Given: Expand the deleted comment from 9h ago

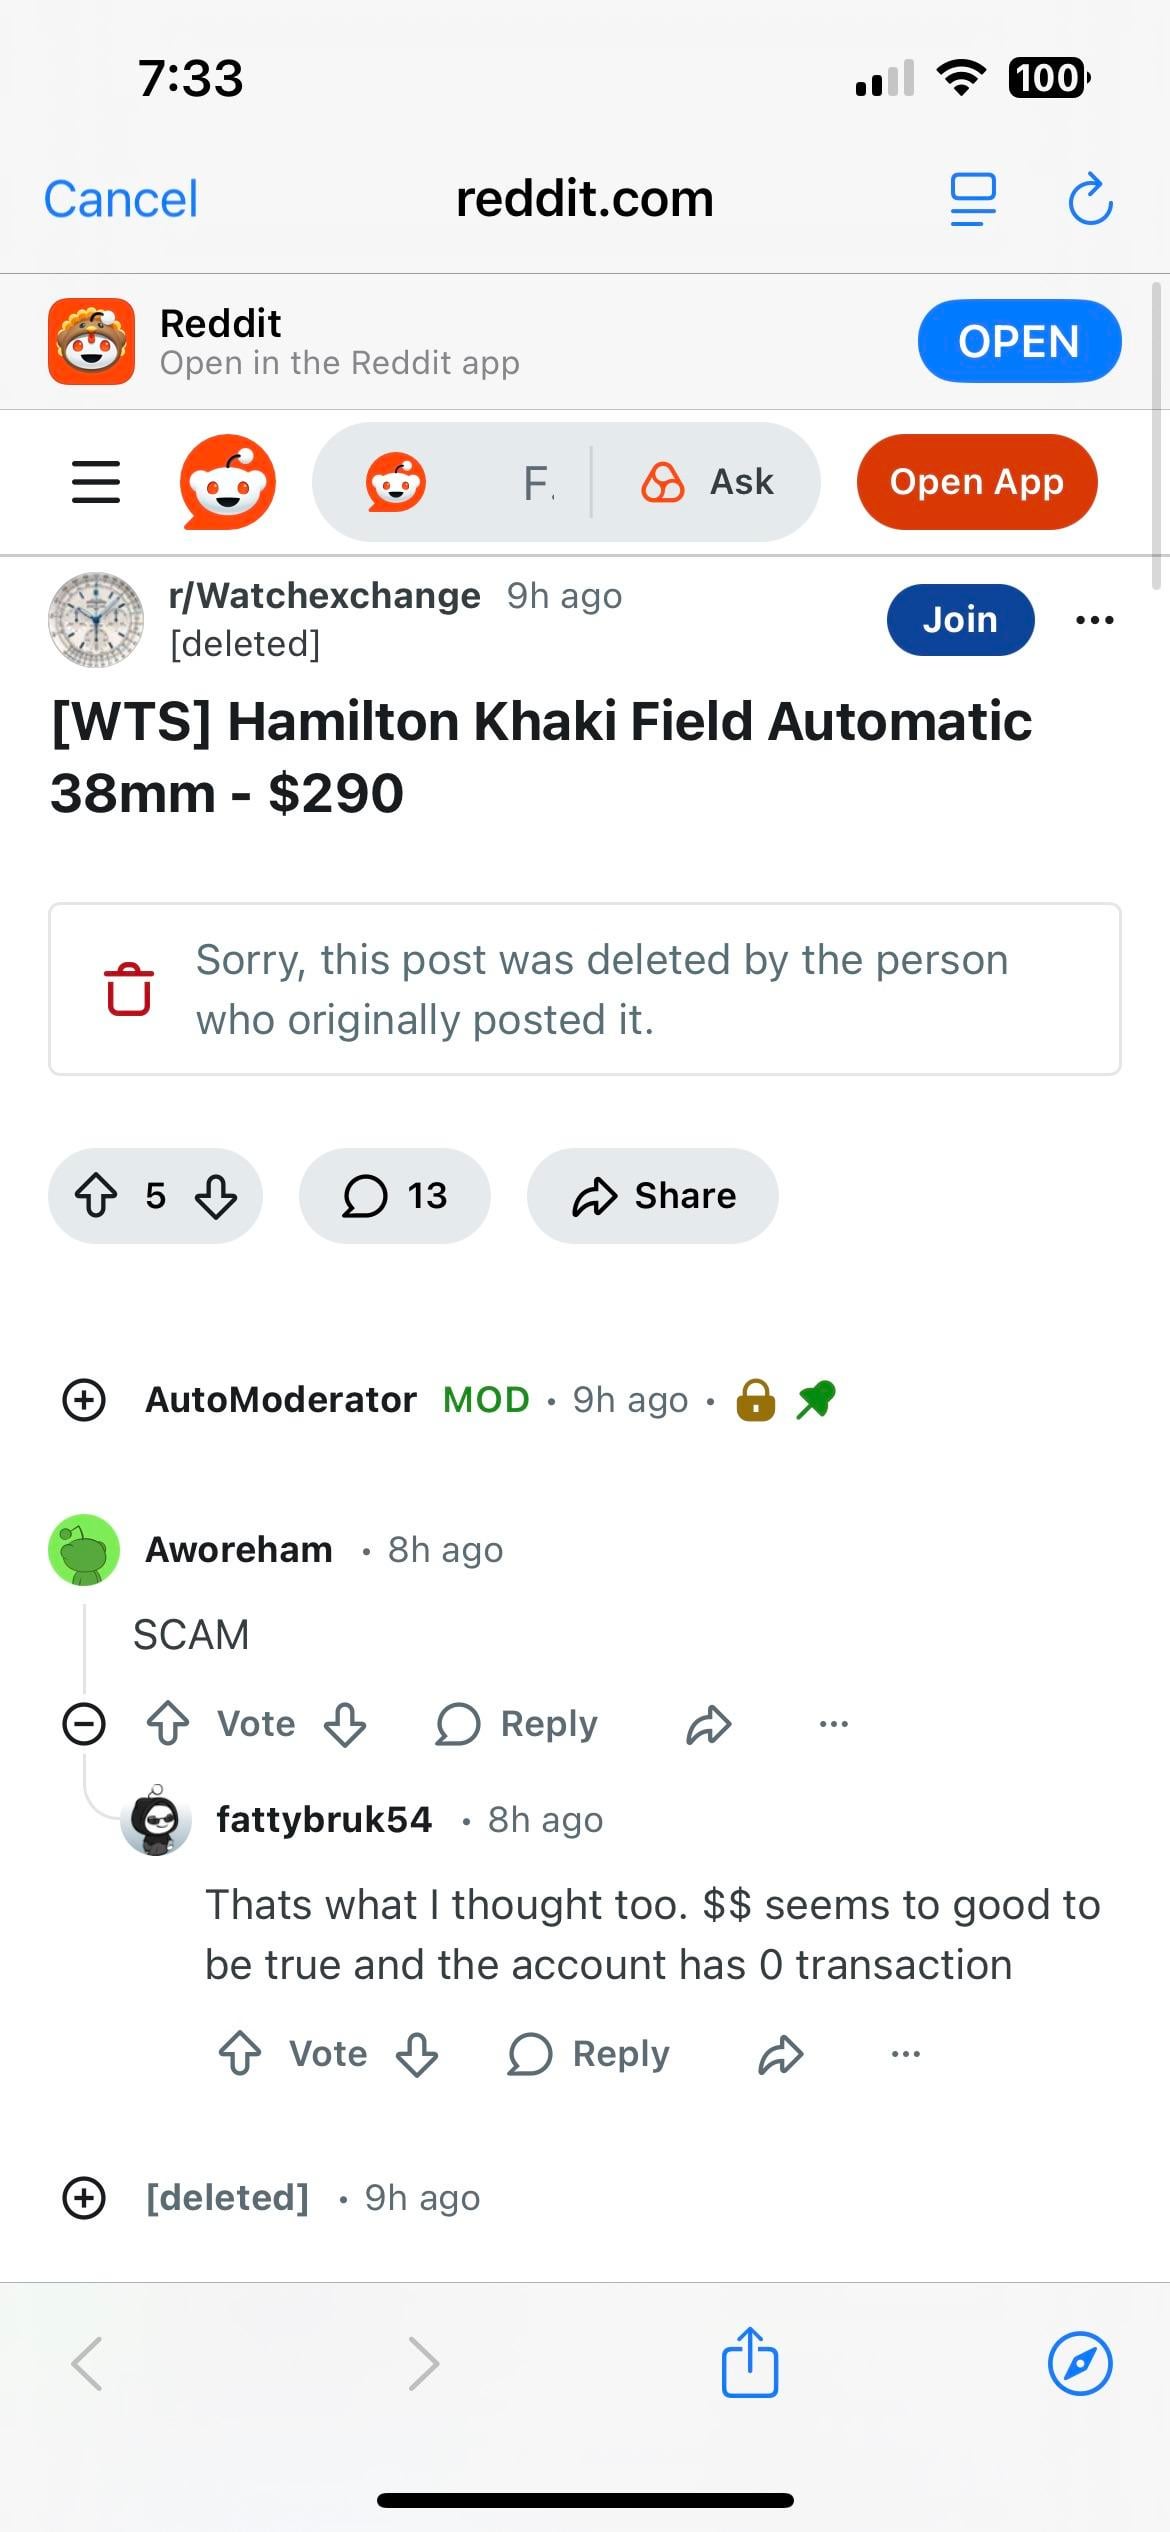Looking at the screenshot, I should coord(84,2197).
